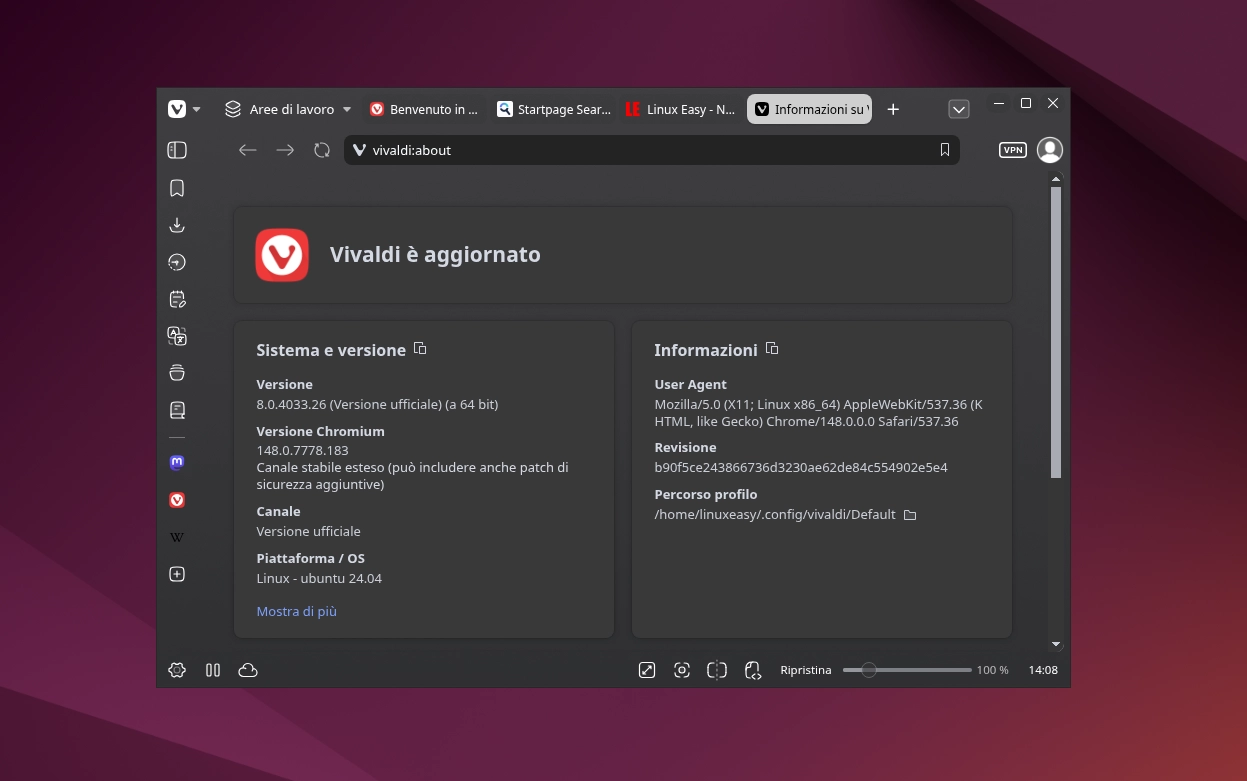The width and height of the screenshot is (1247, 781).
Task: Minimize the Vivaldi window
Action: pyautogui.click(x=998, y=103)
